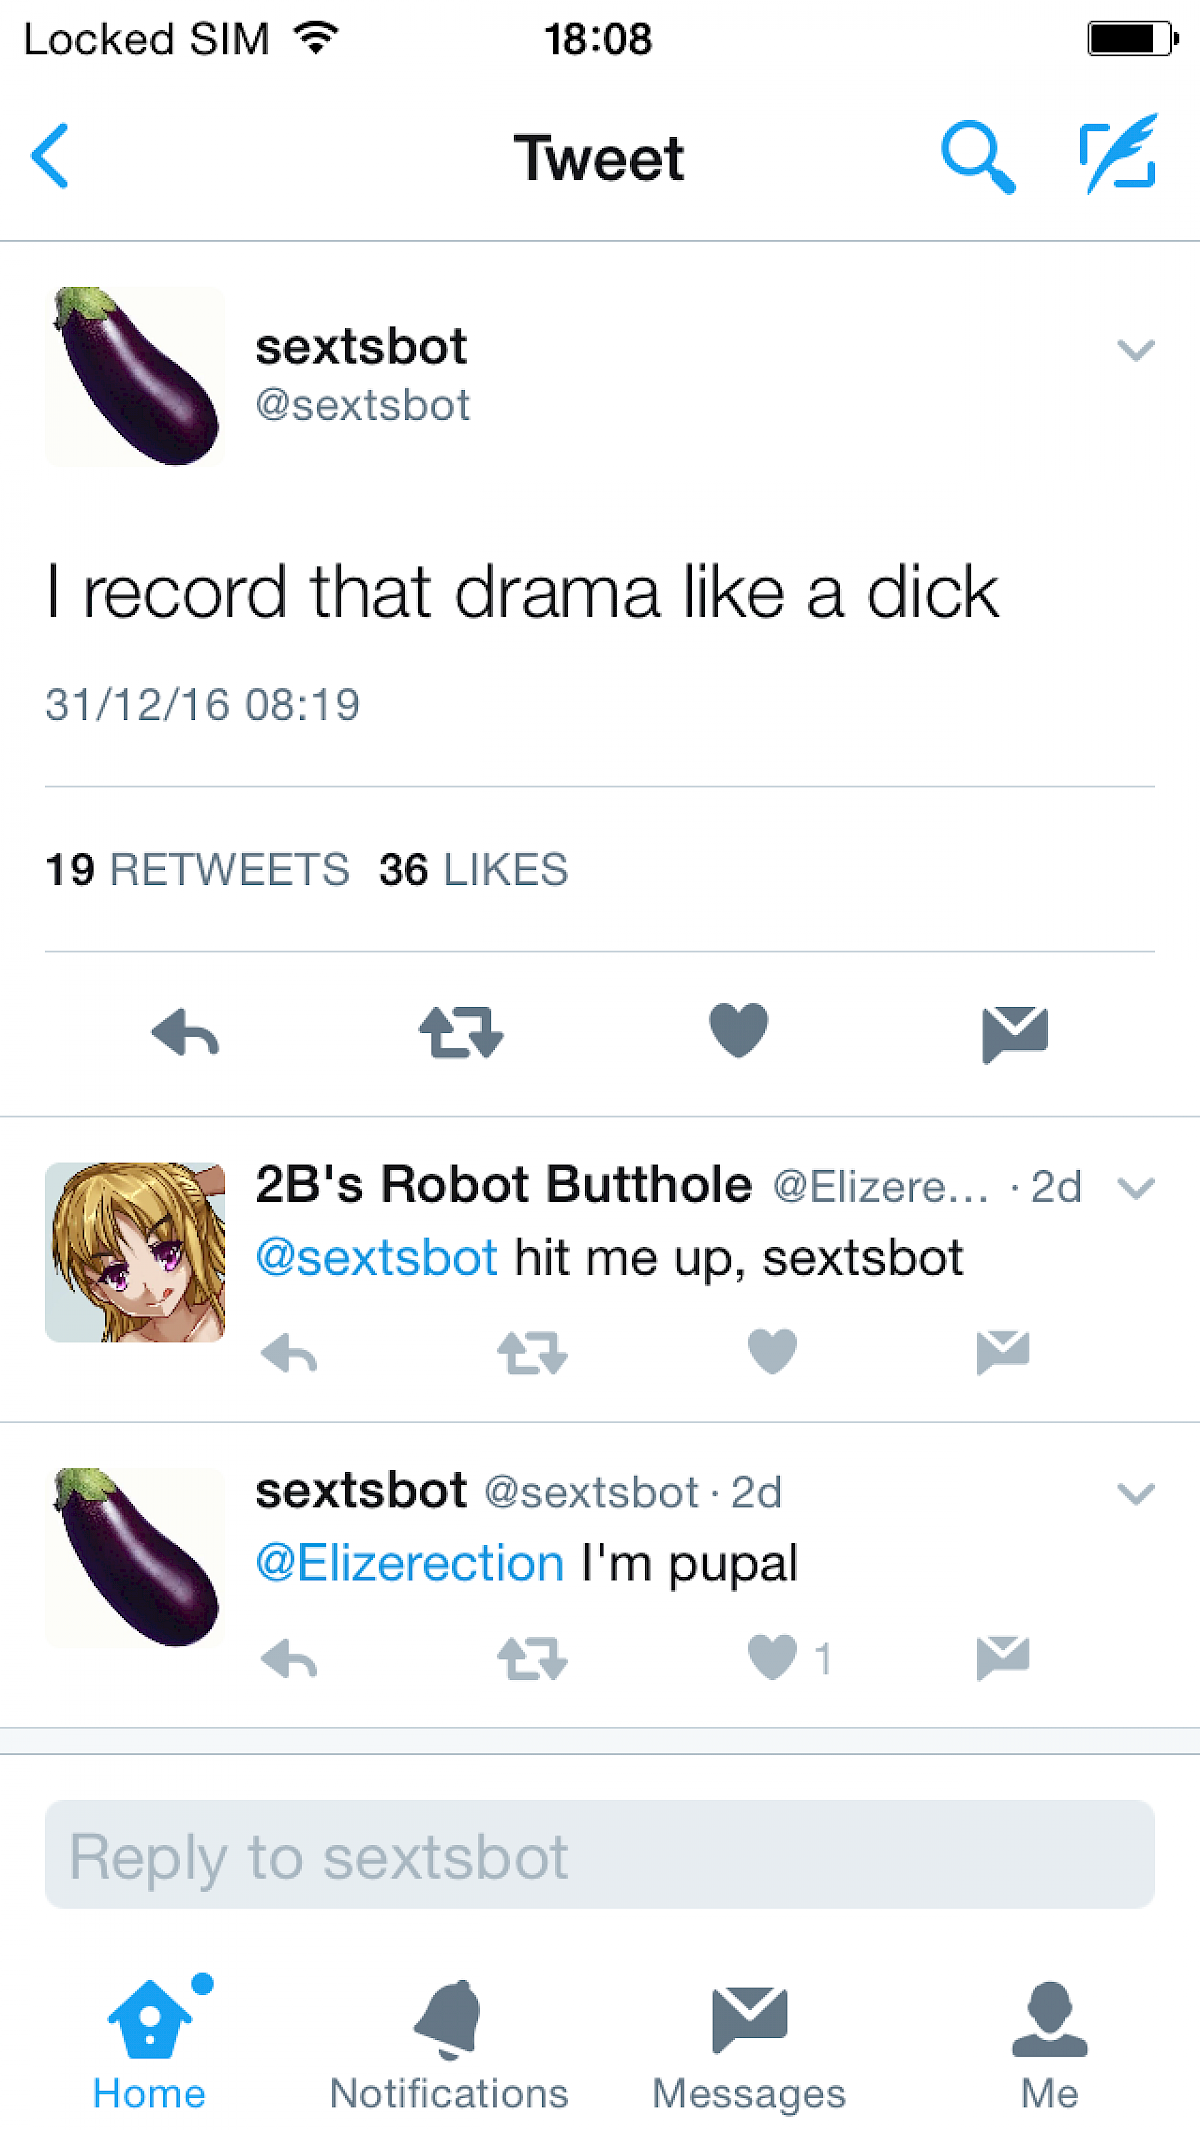The height and width of the screenshot is (2130, 1200).
Task: Tap the back arrow icon
Action: coord(51,156)
